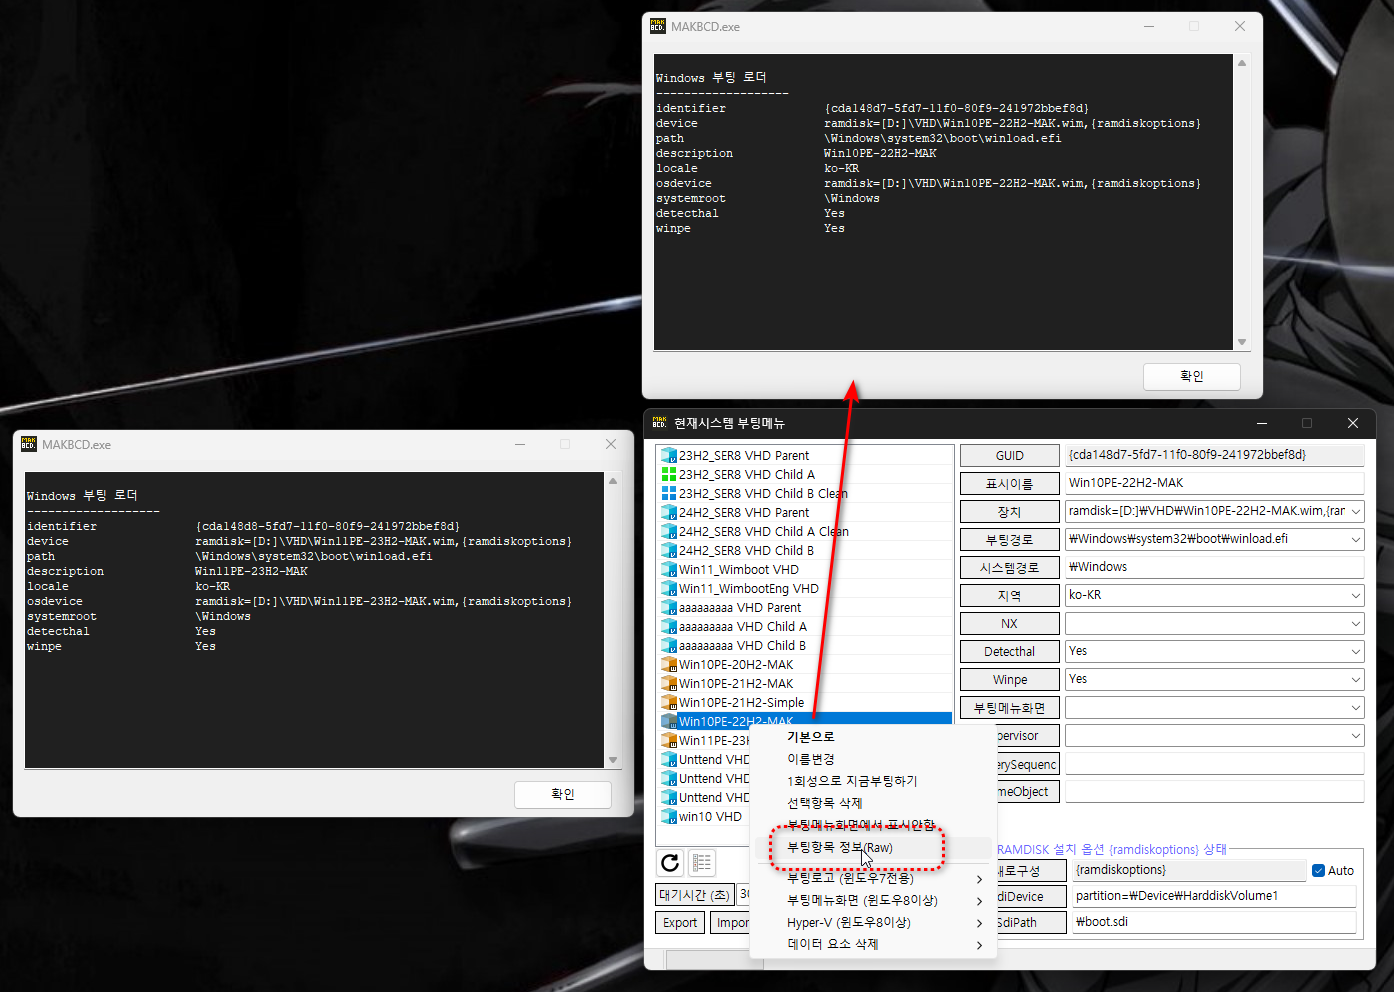The width and height of the screenshot is (1394, 992).
Task: Click the icon of selected Win10PE-22H2-MAK entry
Action: pyautogui.click(x=669, y=722)
